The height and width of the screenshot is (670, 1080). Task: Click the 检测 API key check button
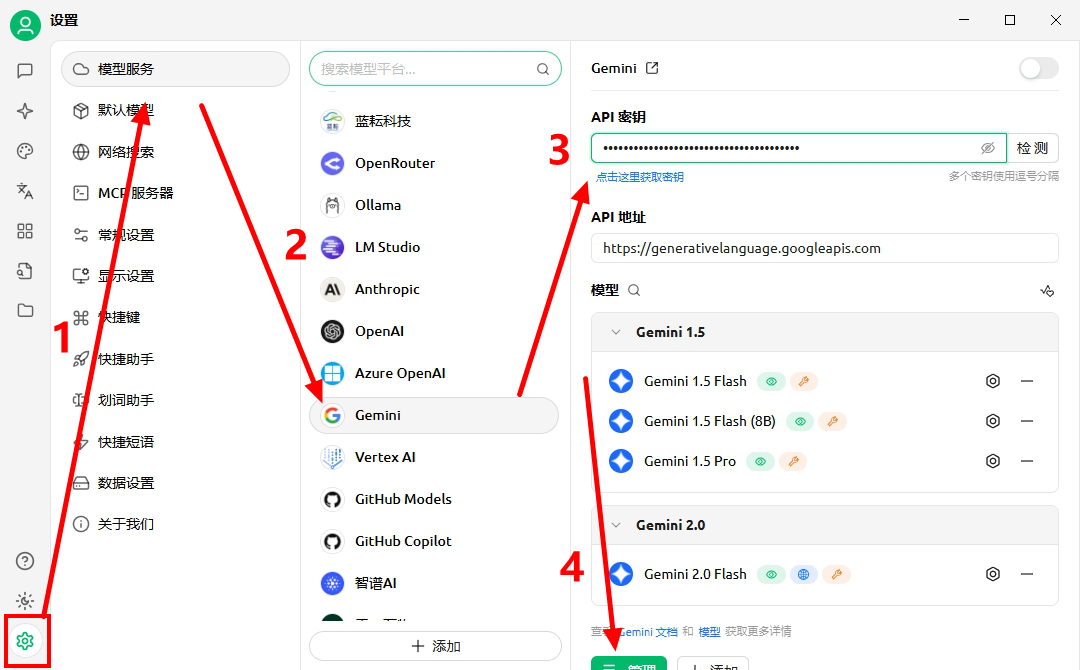(x=1032, y=148)
